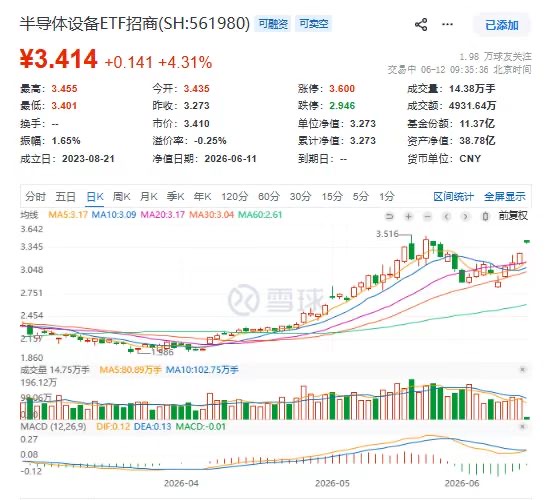This screenshot has height=500, width=555.
Task: Open the 前复权 adjustment dropdown
Action: click(513, 215)
